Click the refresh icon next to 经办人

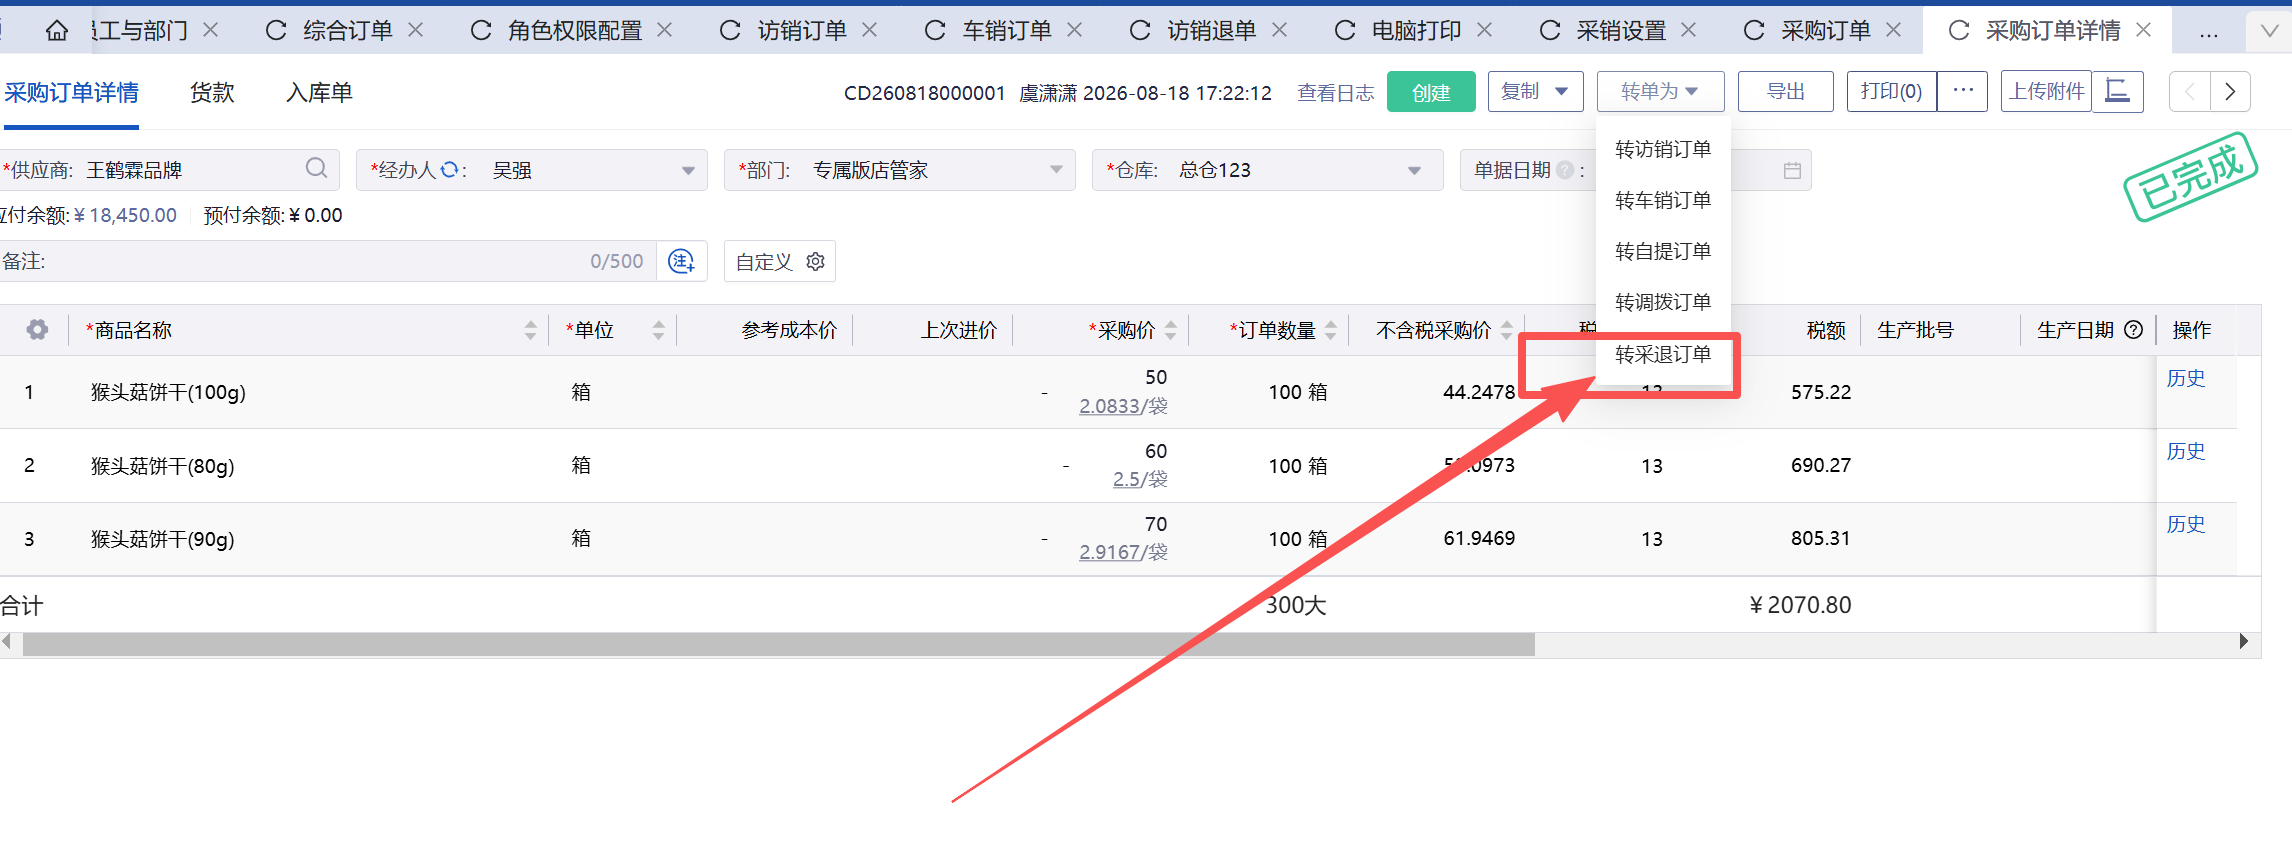click(x=449, y=170)
